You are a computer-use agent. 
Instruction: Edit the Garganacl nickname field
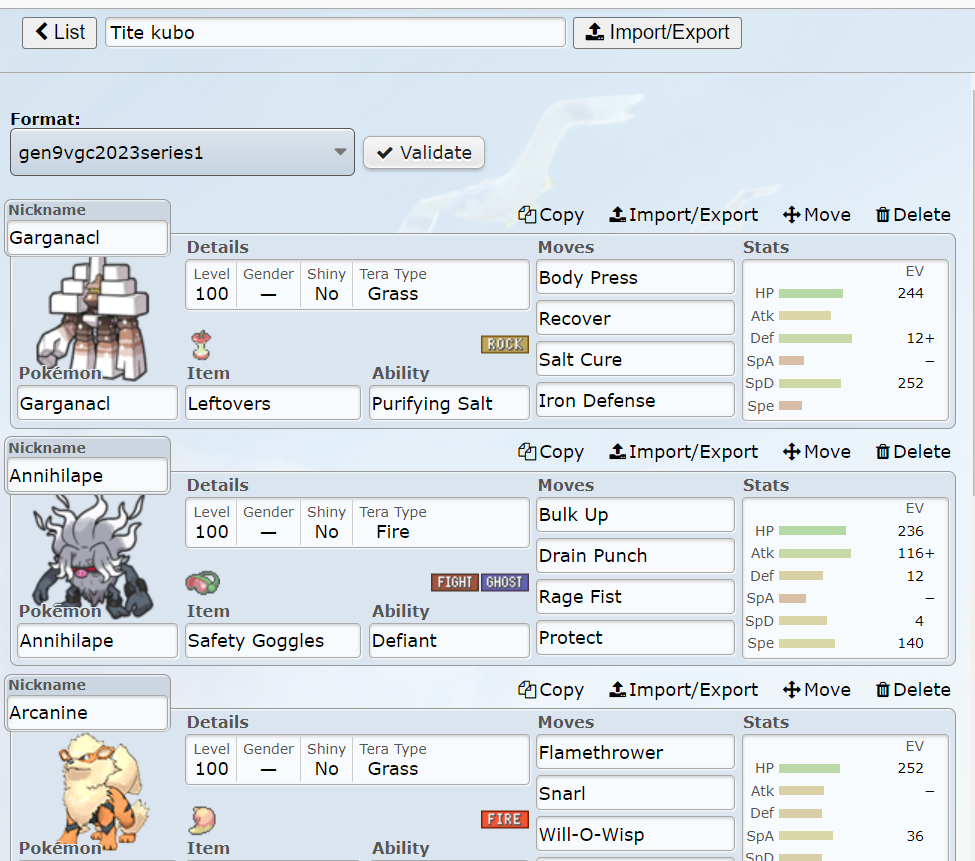pyautogui.click(x=88, y=237)
